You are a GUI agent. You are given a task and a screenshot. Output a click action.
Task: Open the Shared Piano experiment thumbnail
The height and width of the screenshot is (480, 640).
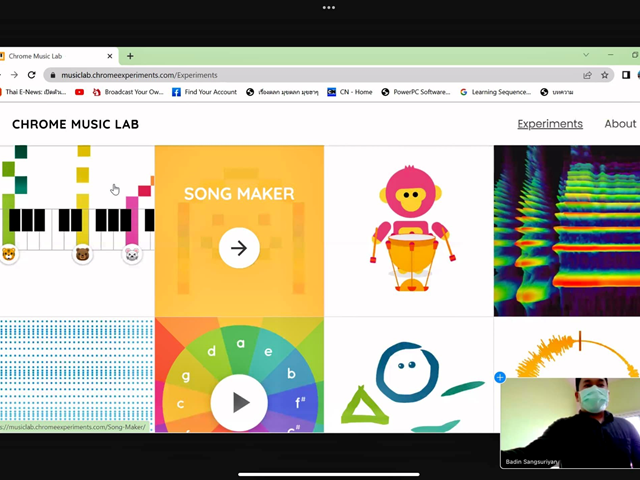(x=77, y=231)
